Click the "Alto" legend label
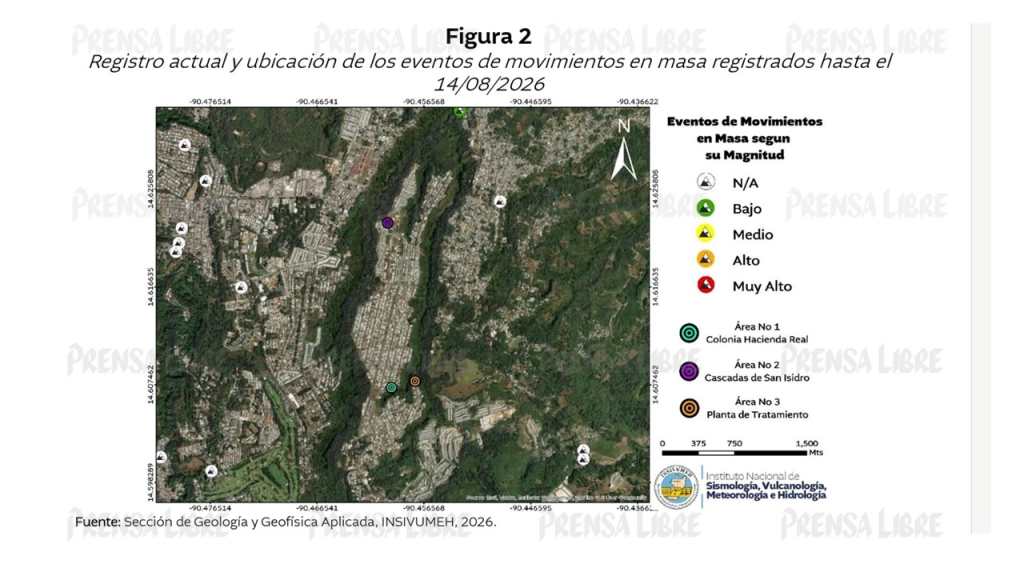 [746, 261]
